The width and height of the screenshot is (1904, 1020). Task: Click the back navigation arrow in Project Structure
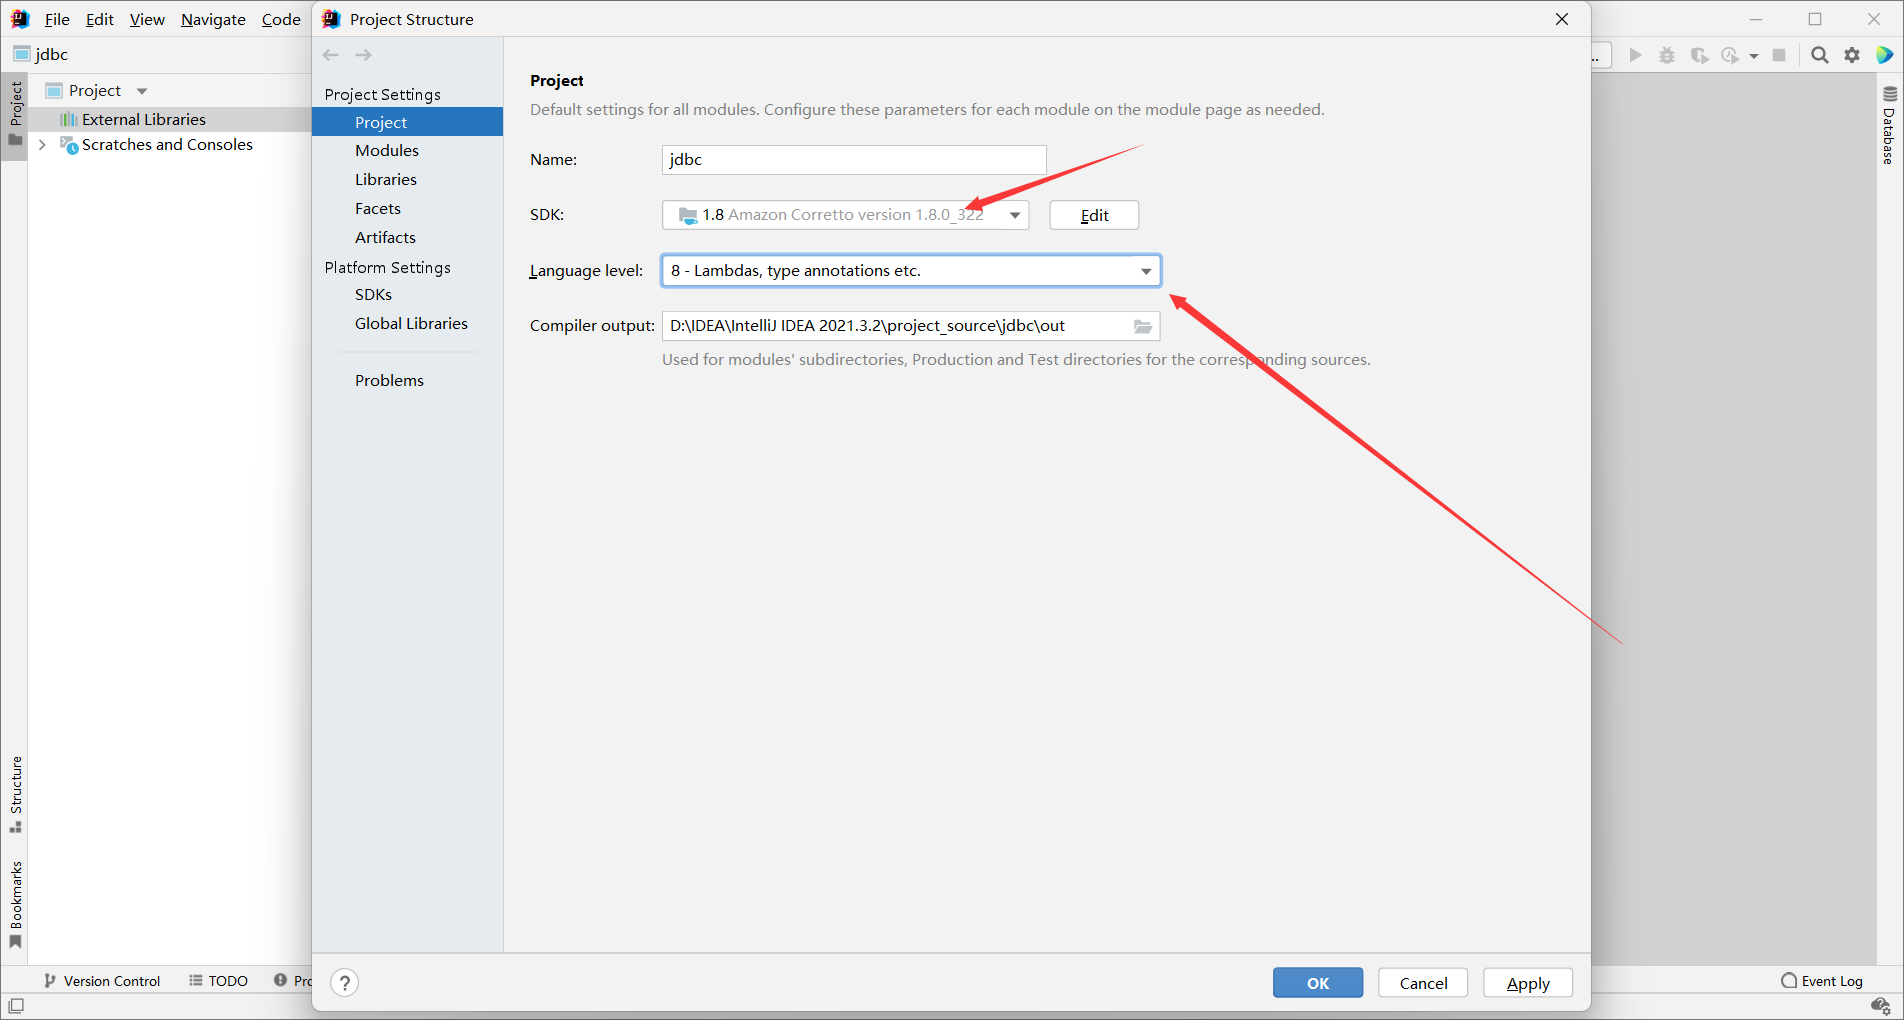tap(331, 55)
